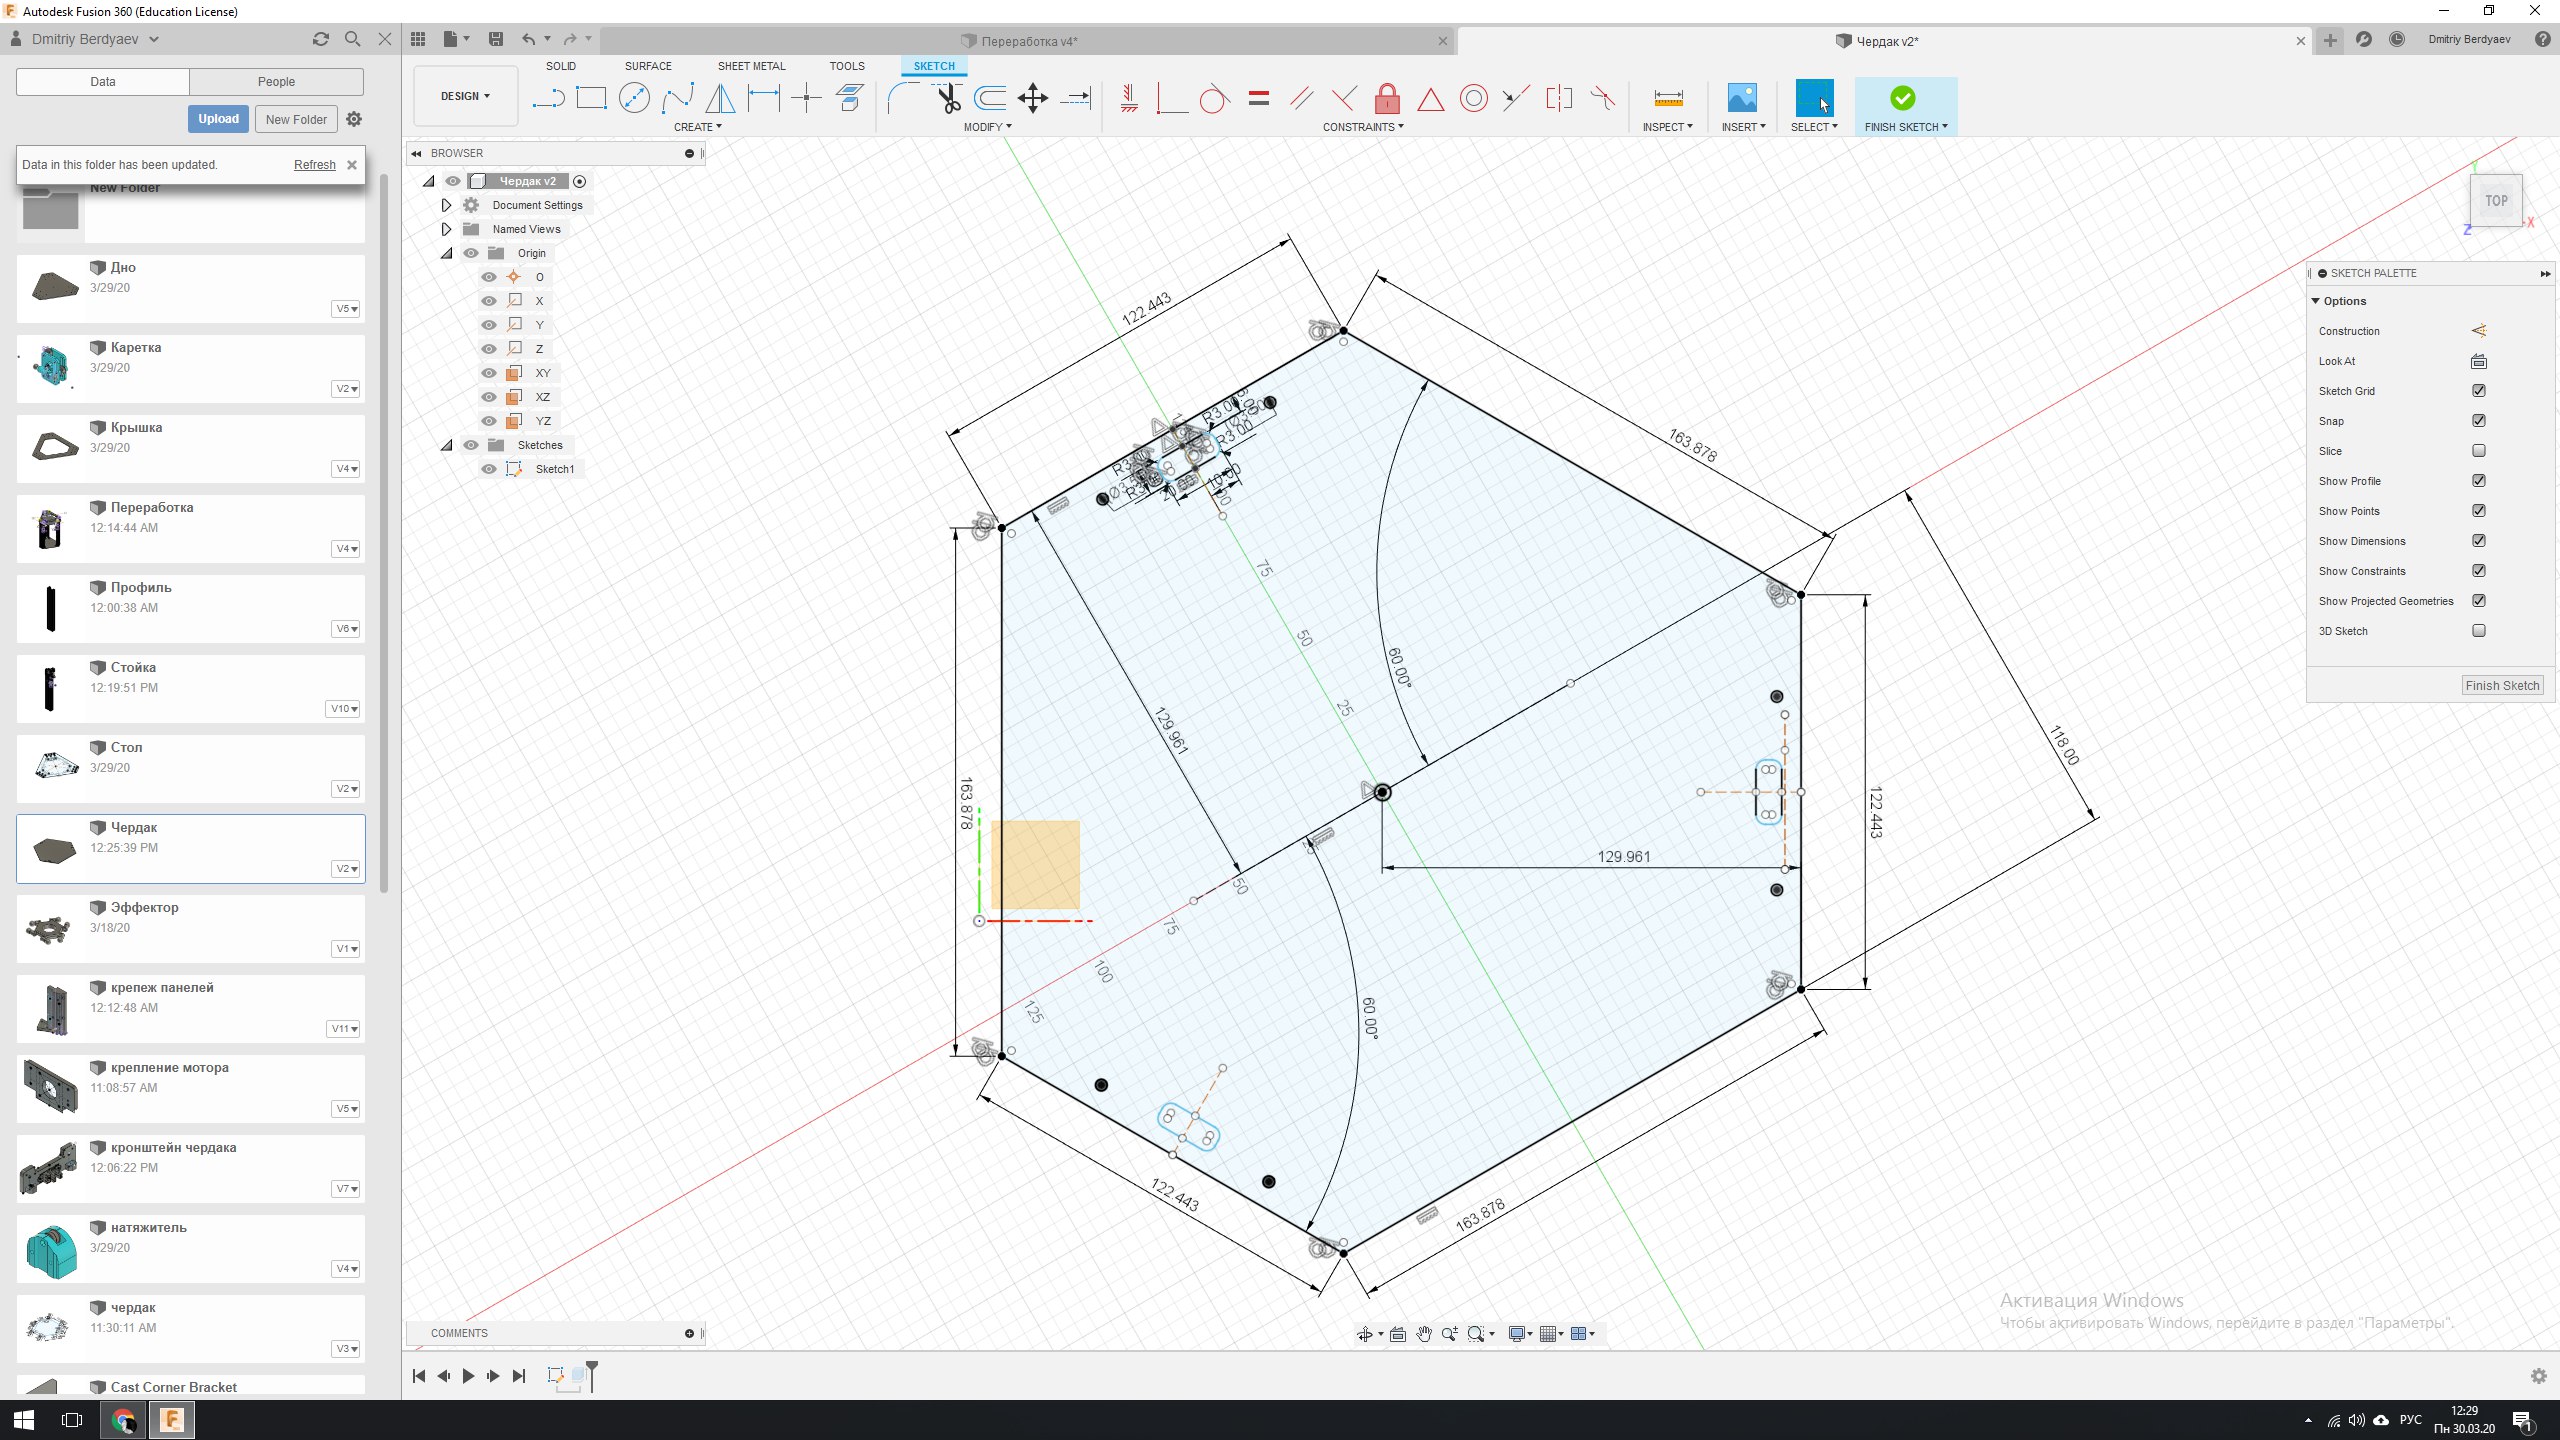The width and height of the screenshot is (2560, 1440).
Task: Open the CREATE menu dropdown
Action: (x=697, y=127)
